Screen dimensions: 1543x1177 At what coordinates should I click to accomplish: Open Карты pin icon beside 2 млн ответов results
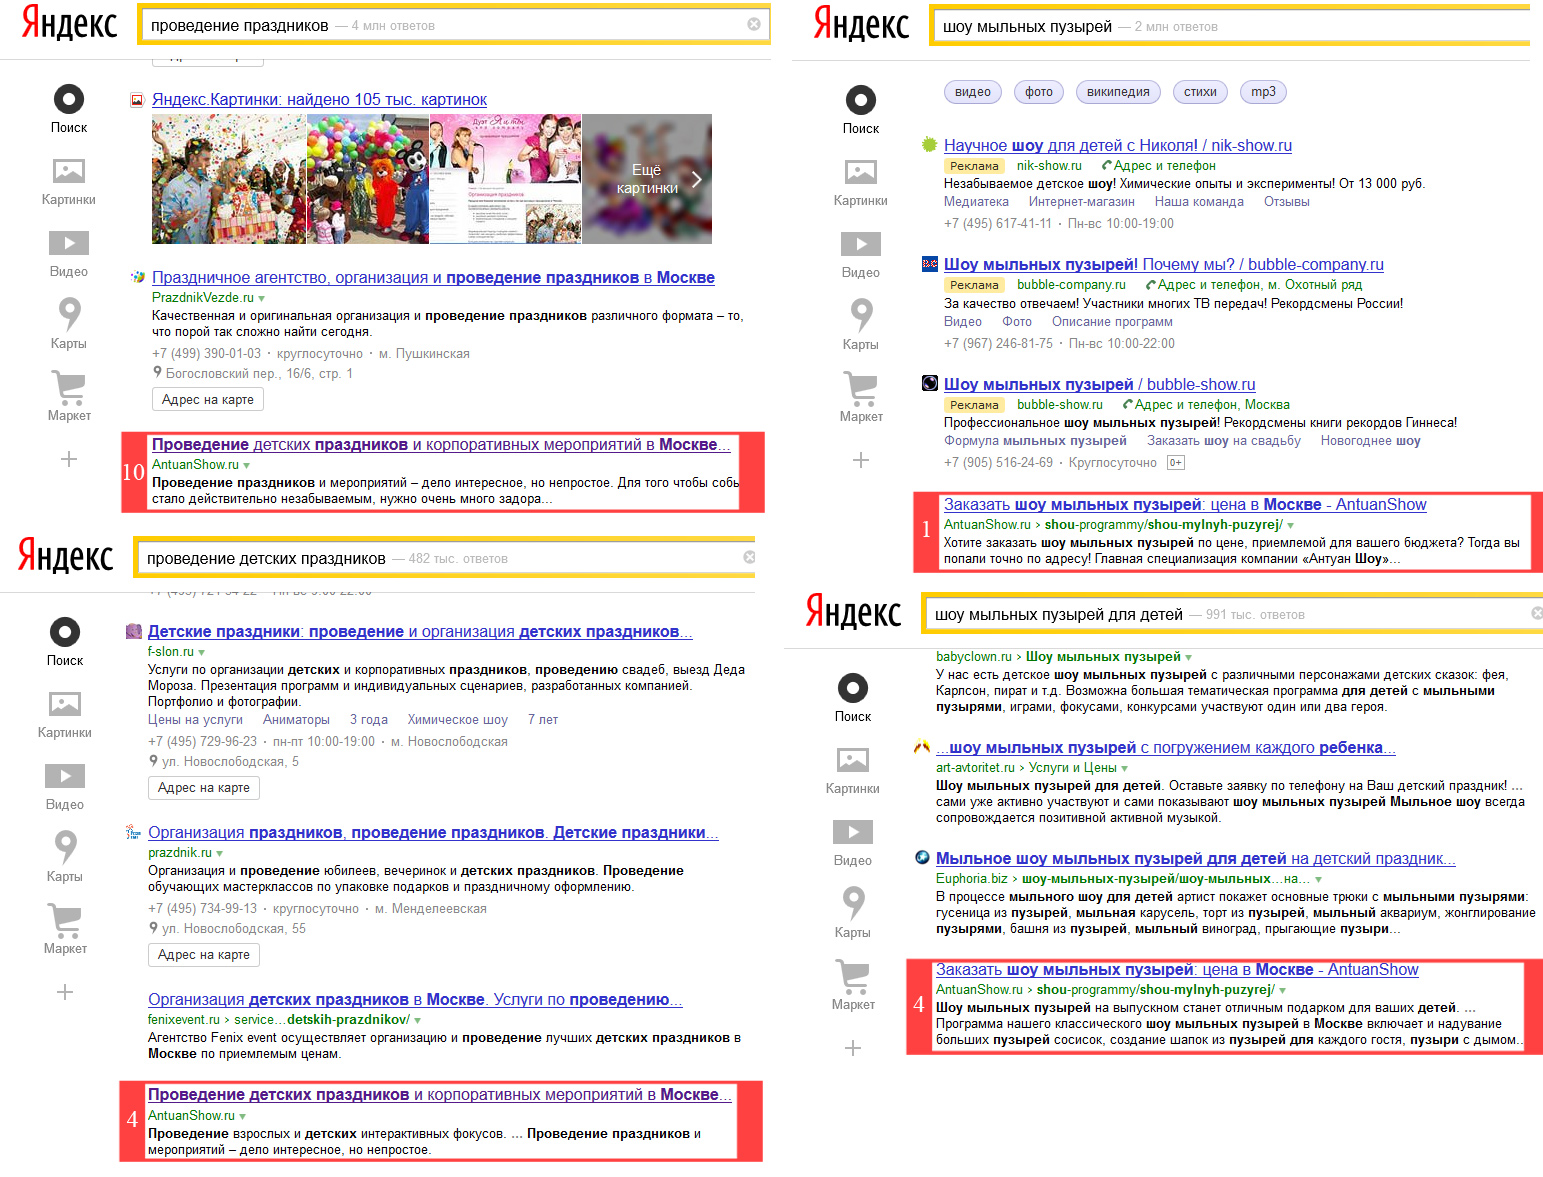pyautogui.click(x=861, y=315)
